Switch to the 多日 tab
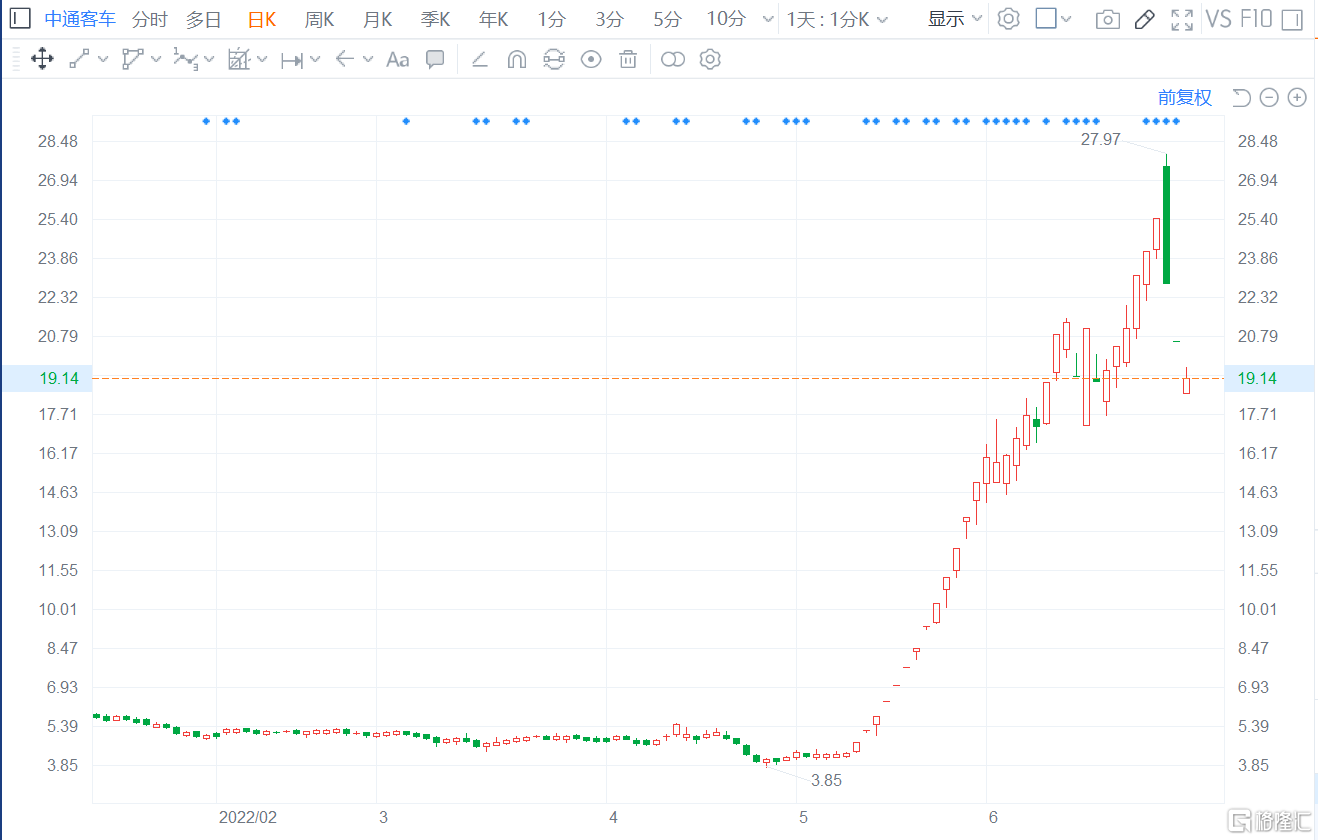This screenshot has height=840, width=1318. pyautogui.click(x=203, y=19)
